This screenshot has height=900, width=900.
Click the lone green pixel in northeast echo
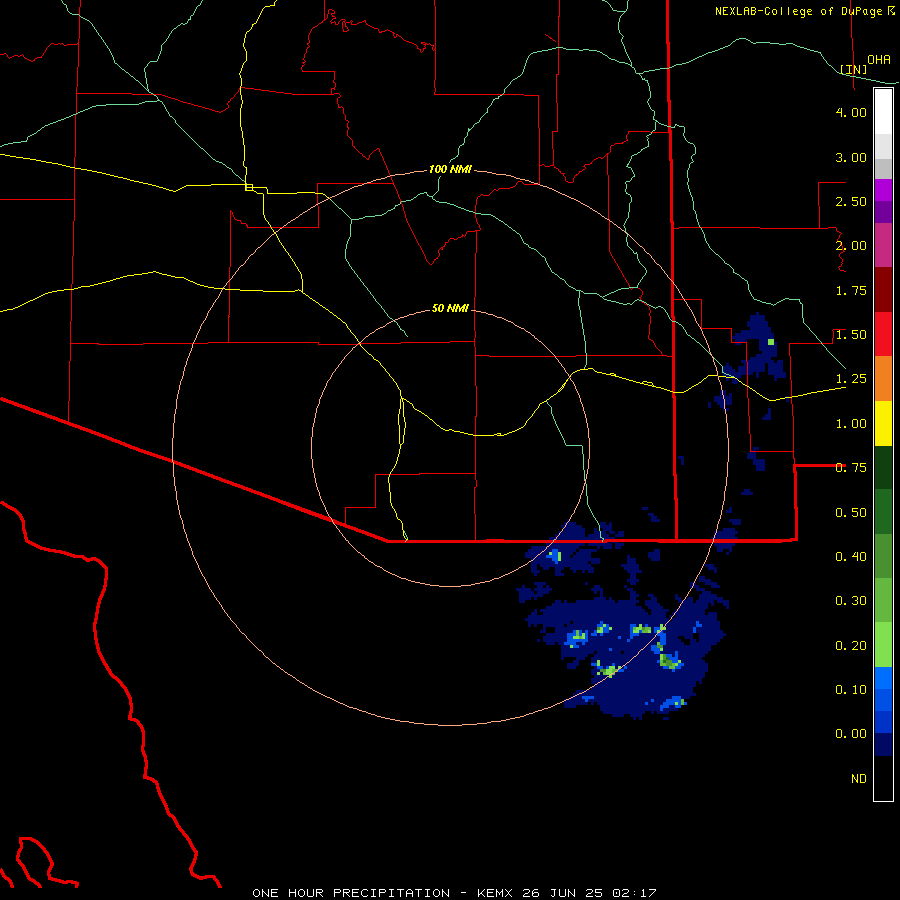771,342
